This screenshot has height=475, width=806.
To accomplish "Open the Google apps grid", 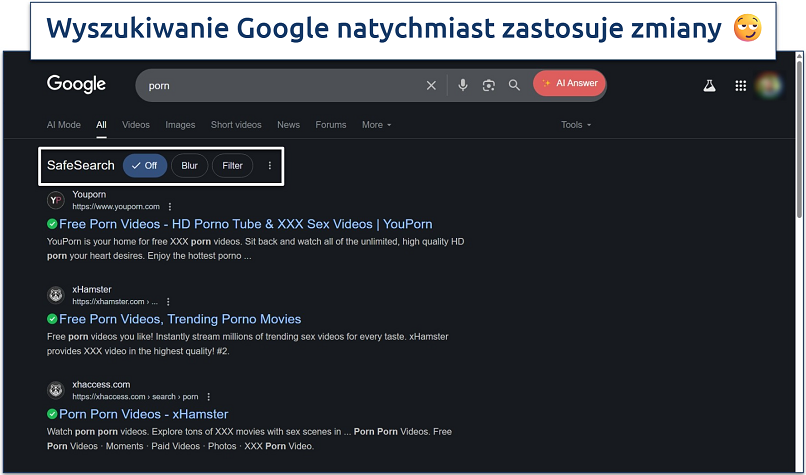I will coord(741,86).
